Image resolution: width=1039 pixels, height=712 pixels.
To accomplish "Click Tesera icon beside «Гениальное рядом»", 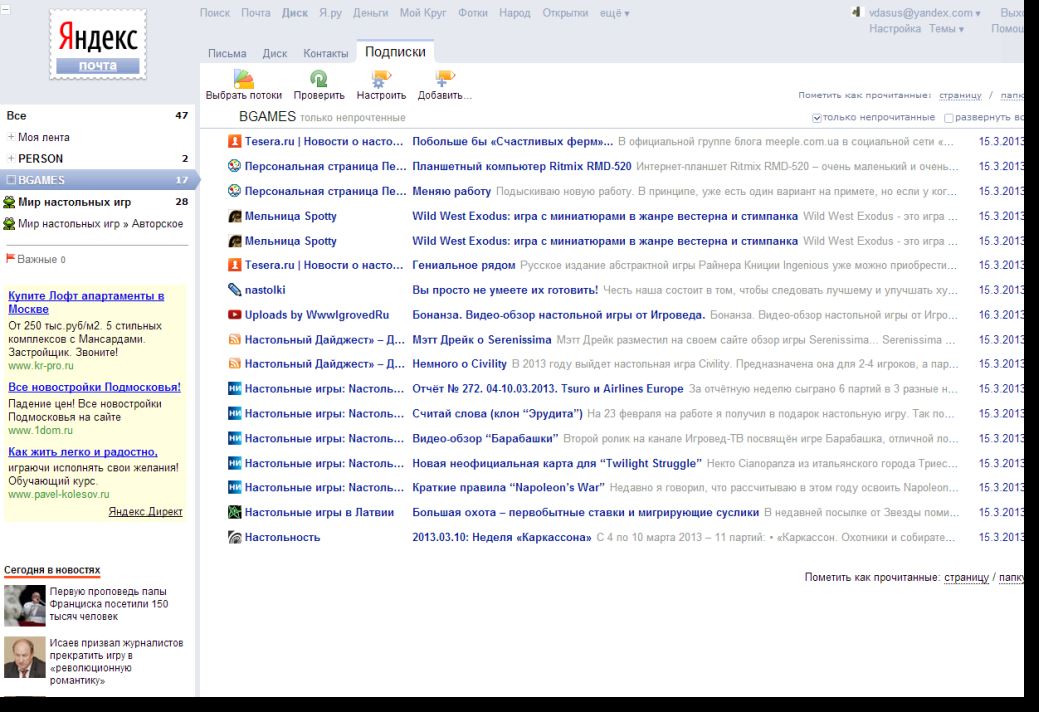I will (235, 265).
